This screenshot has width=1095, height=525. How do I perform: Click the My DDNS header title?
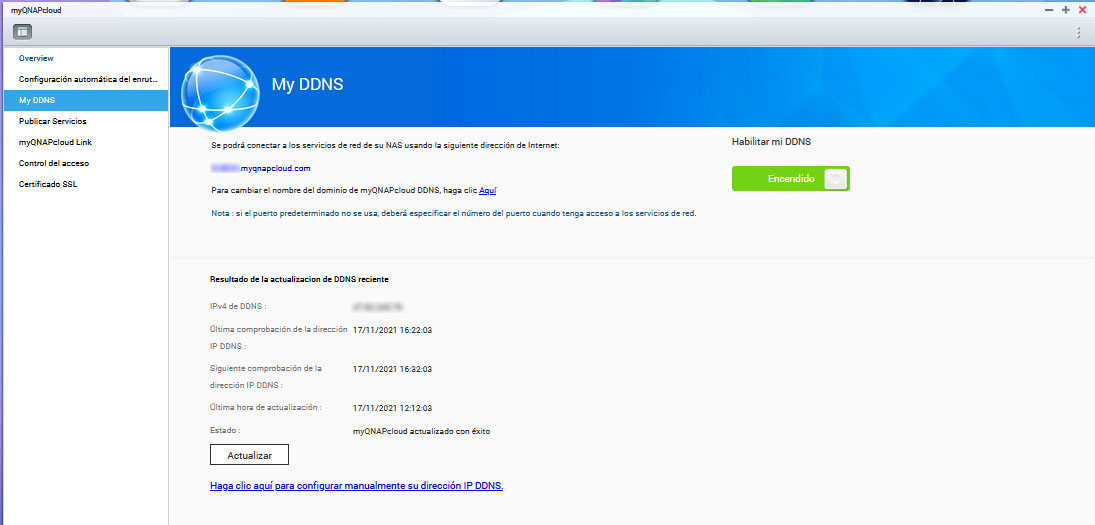(307, 85)
